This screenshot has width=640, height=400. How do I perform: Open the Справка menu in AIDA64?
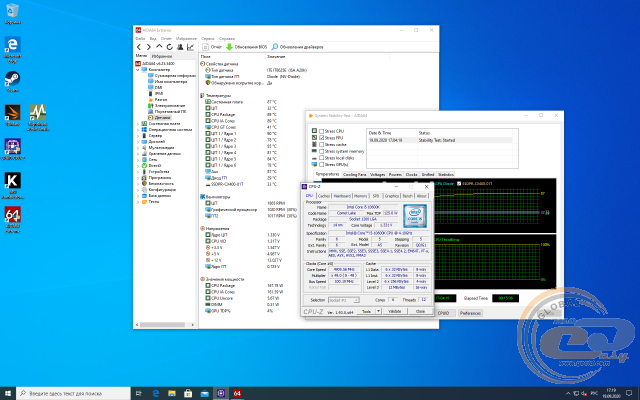click(227, 38)
